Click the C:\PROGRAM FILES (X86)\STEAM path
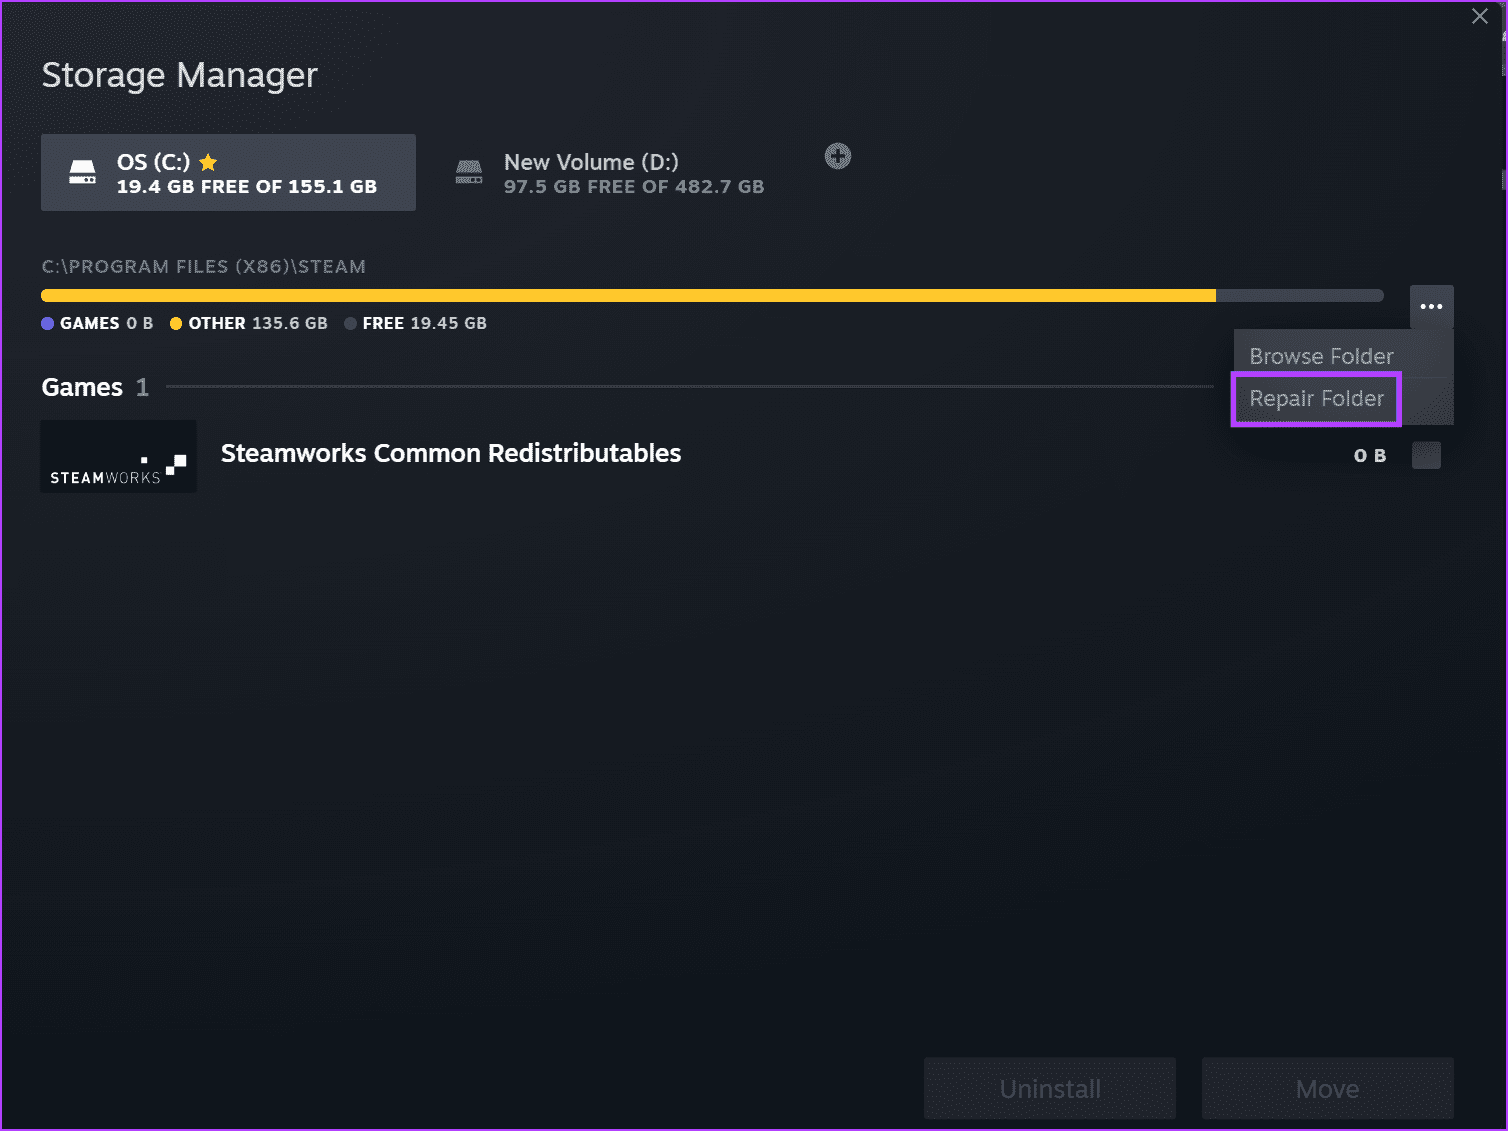This screenshot has height=1131, width=1508. point(204,267)
